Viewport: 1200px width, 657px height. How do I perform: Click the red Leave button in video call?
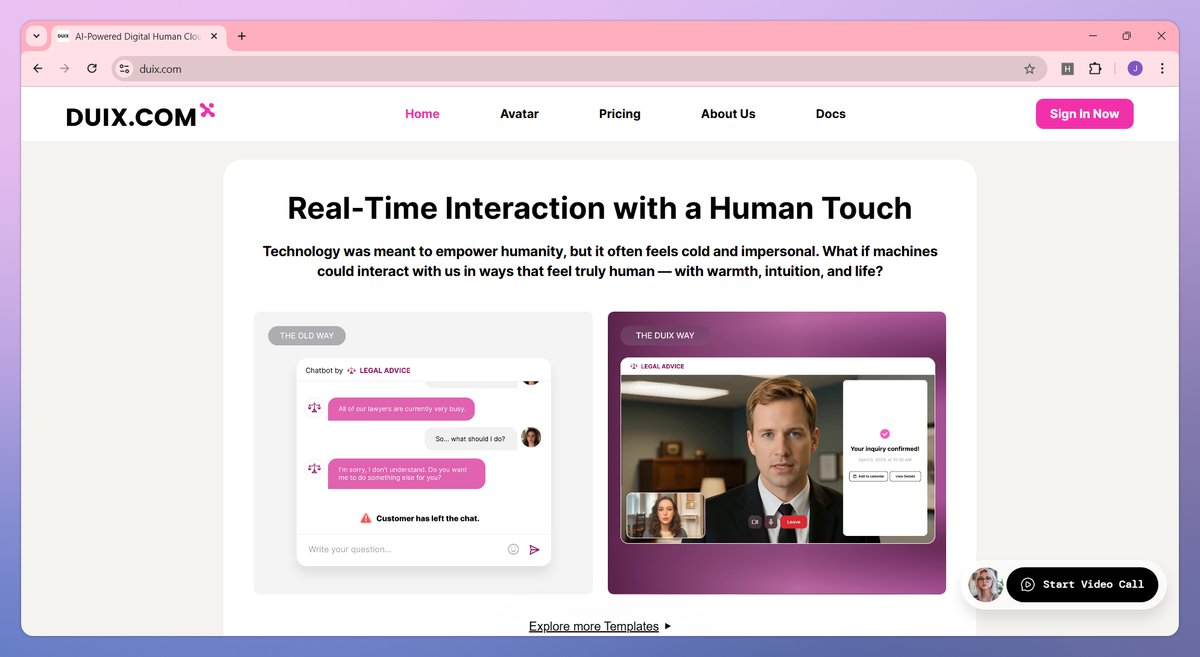pos(793,522)
